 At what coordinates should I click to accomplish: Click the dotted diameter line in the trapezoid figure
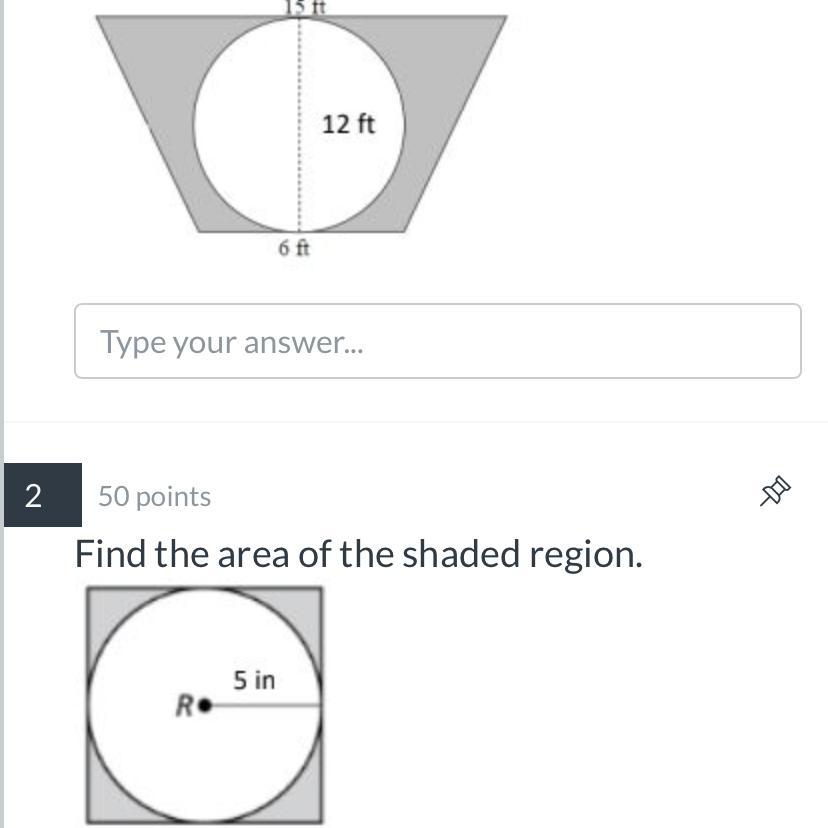pyautogui.click(x=299, y=124)
